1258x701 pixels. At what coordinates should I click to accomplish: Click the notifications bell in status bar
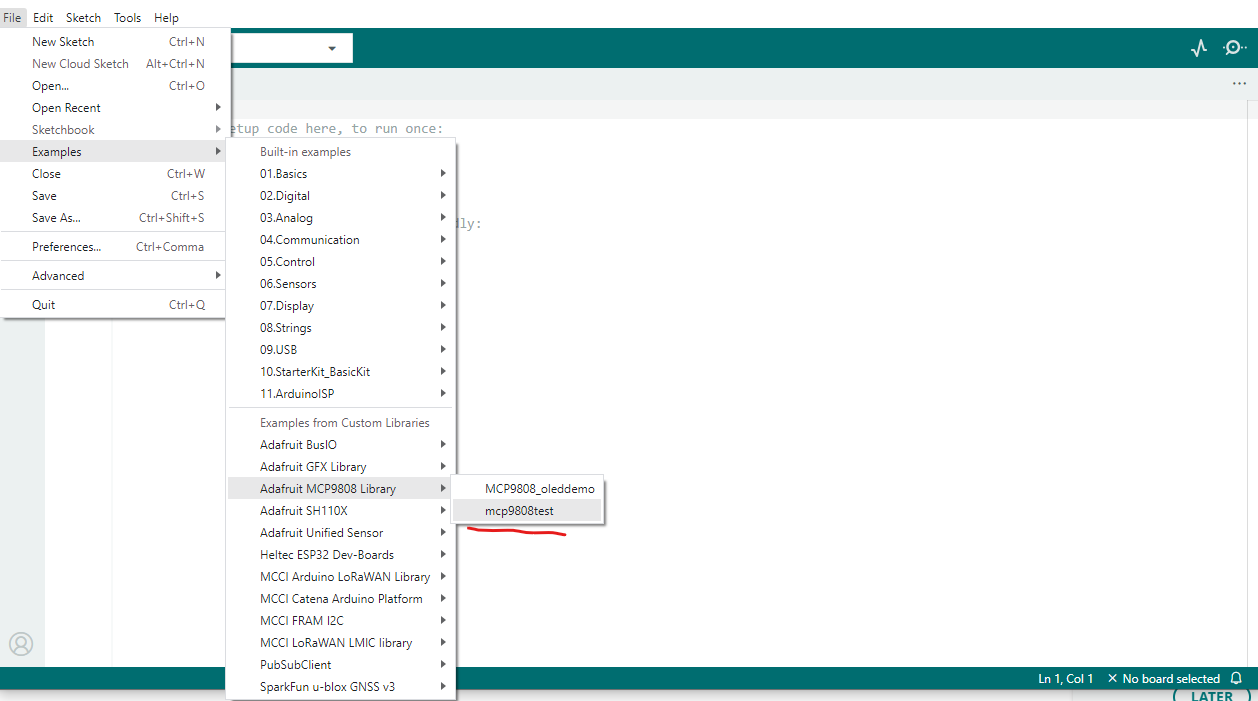1236,679
